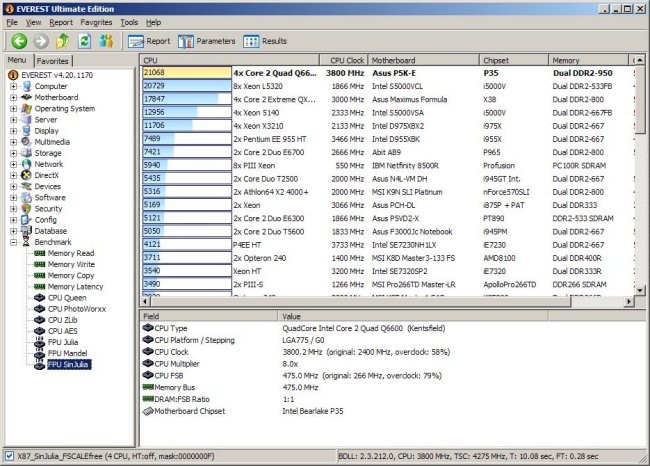The height and width of the screenshot is (466, 650).
Task: Switch to the Menu sidebar tab
Action: point(17,60)
